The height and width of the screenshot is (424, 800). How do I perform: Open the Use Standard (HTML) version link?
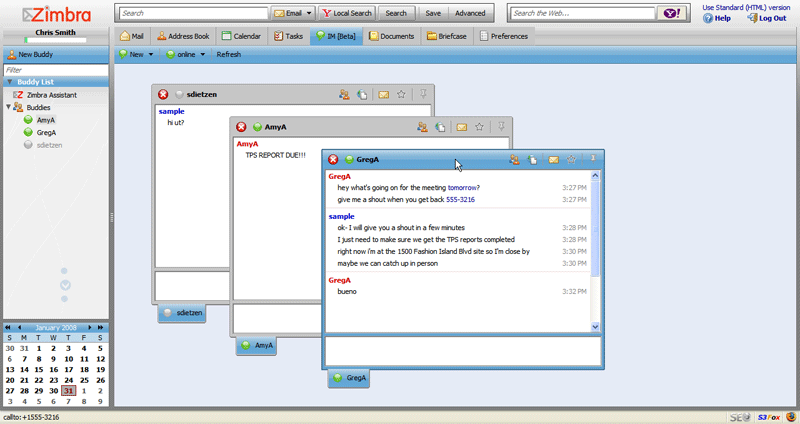746,8
